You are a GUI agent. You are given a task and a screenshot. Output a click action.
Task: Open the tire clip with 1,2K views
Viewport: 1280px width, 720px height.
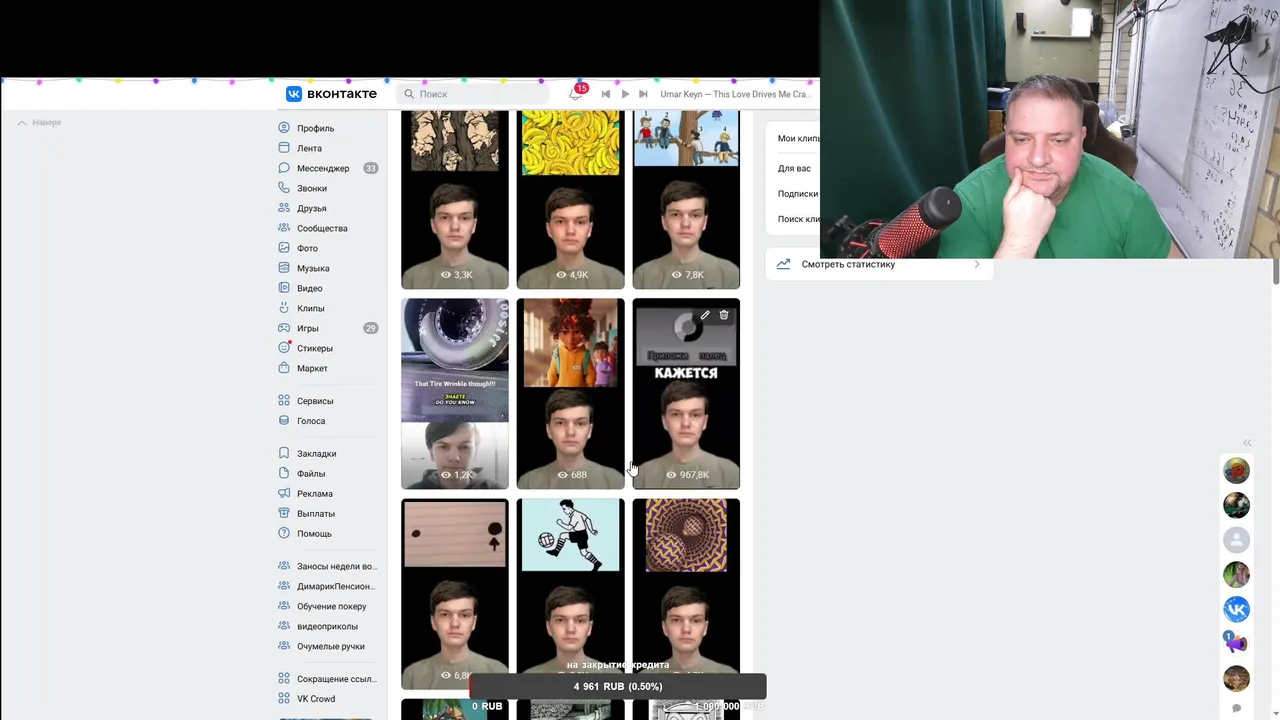(455, 394)
